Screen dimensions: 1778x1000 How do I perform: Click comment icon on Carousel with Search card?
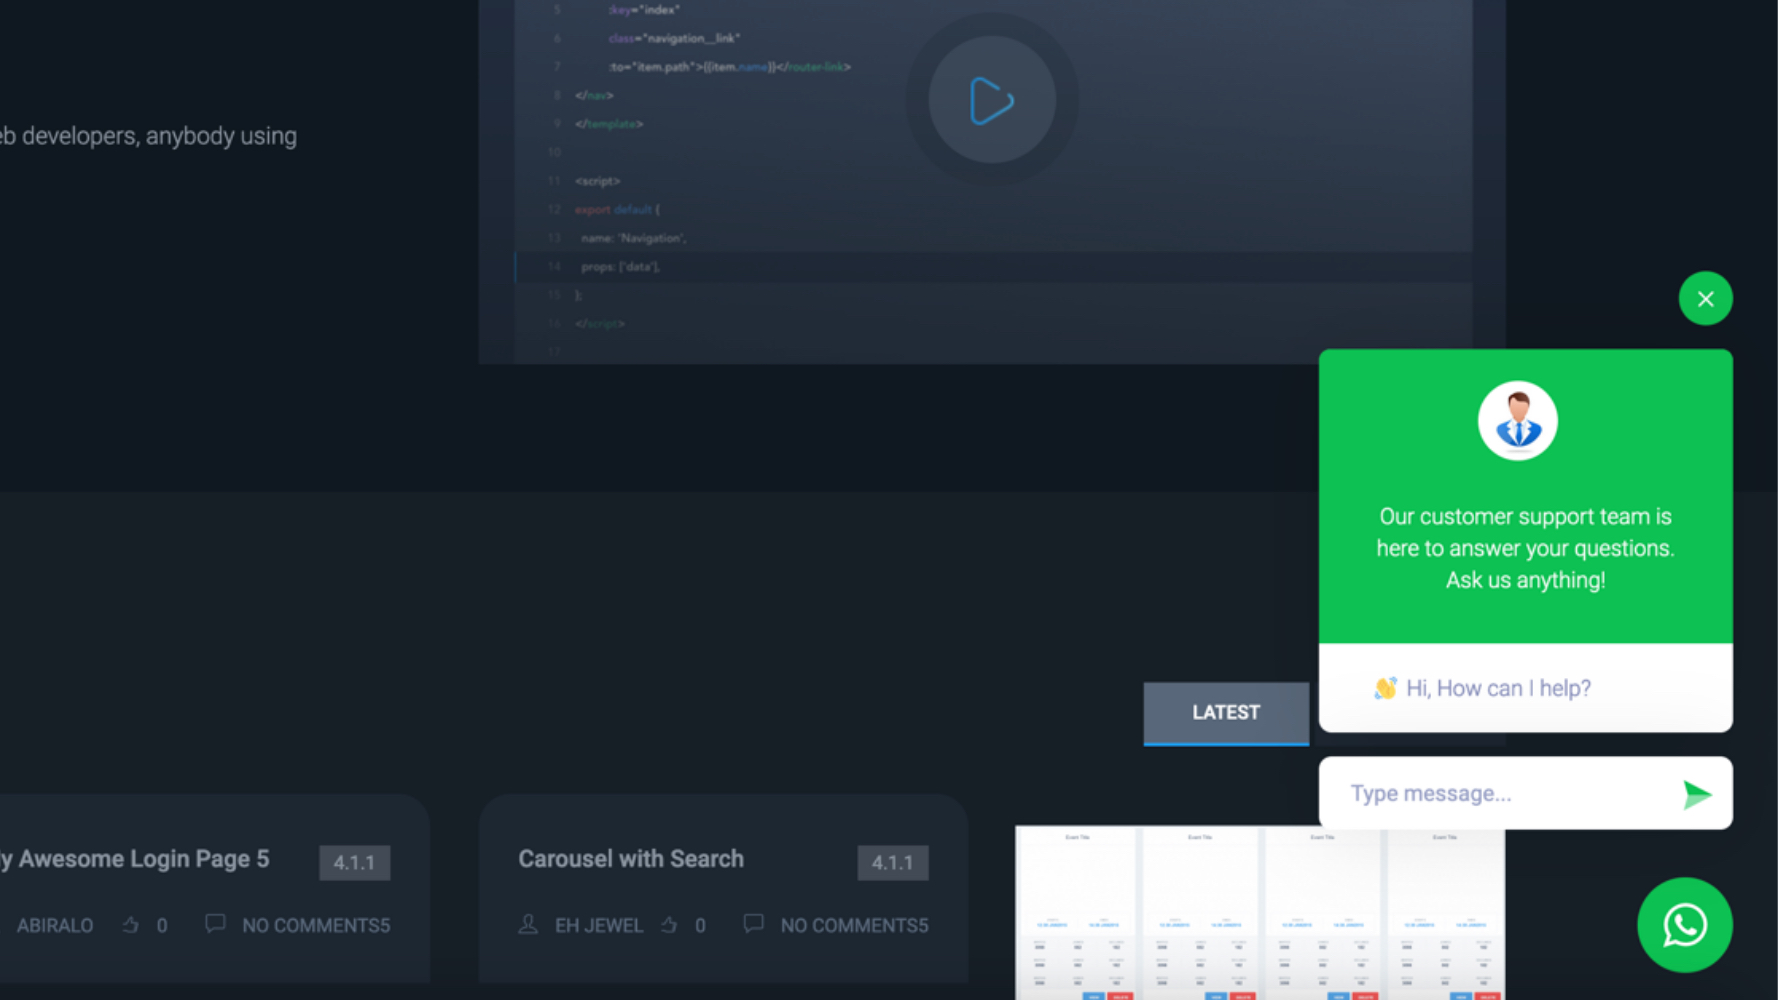tap(753, 924)
